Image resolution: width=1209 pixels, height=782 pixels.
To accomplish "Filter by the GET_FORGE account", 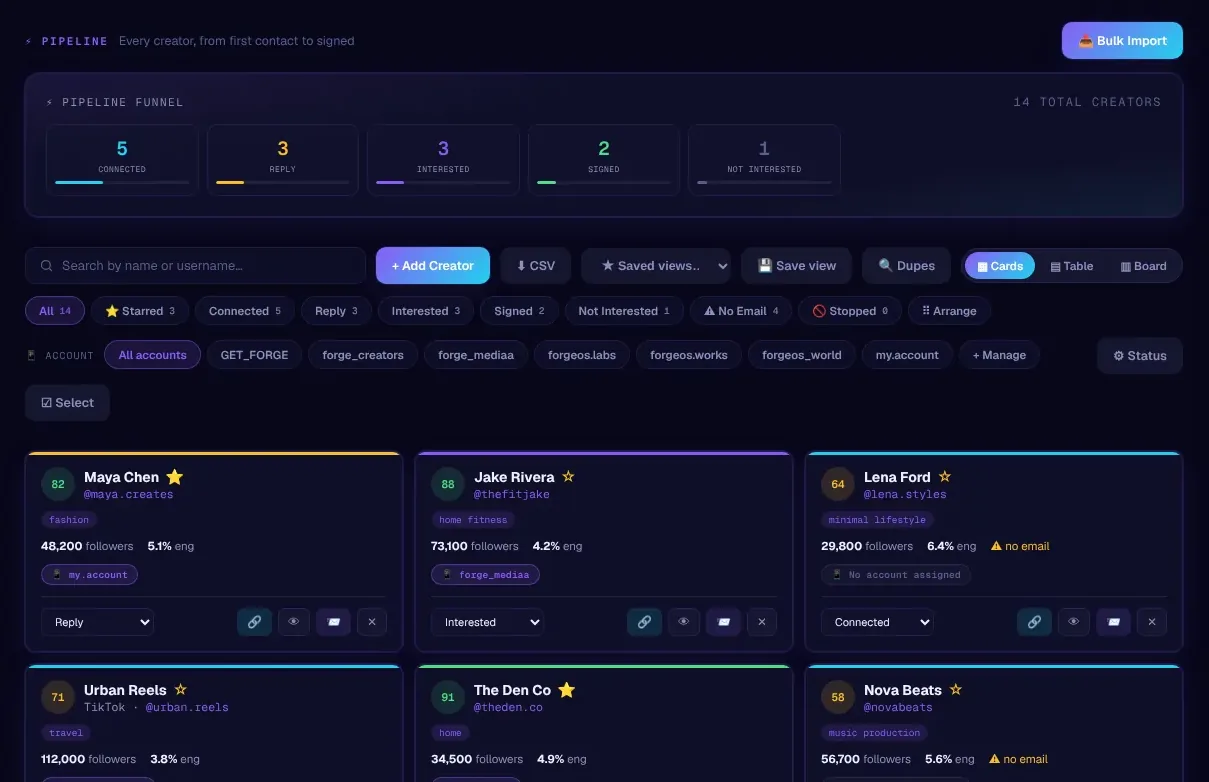I will point(254,355).
